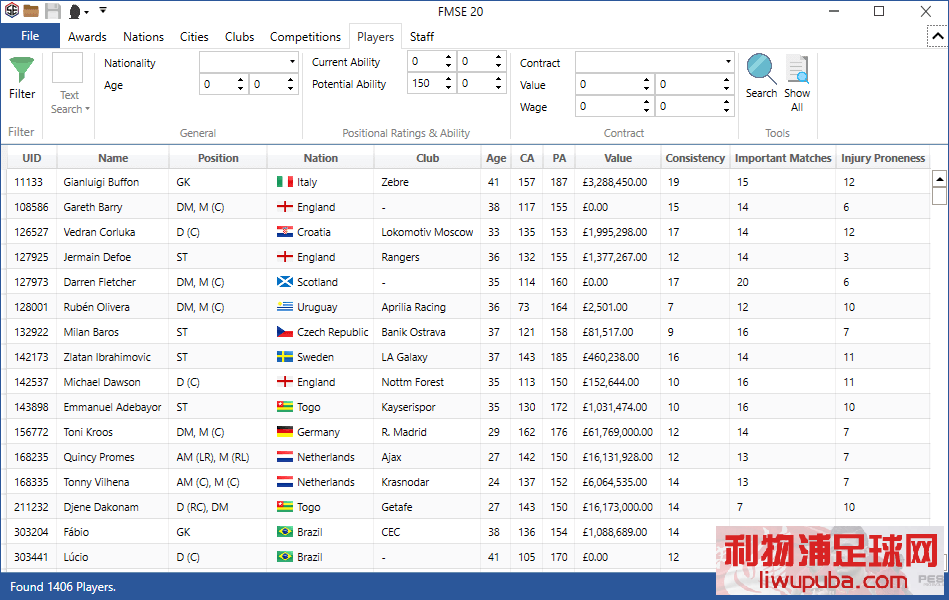Click the Brazil flag in Lúcio's row

[285, 557]
